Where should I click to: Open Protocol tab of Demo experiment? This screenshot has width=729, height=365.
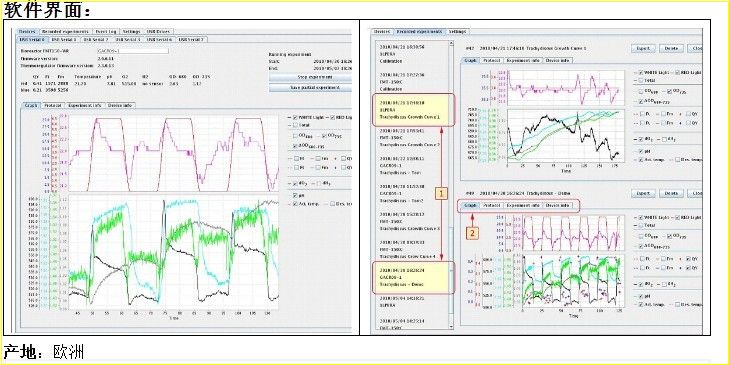click(491, 205)
